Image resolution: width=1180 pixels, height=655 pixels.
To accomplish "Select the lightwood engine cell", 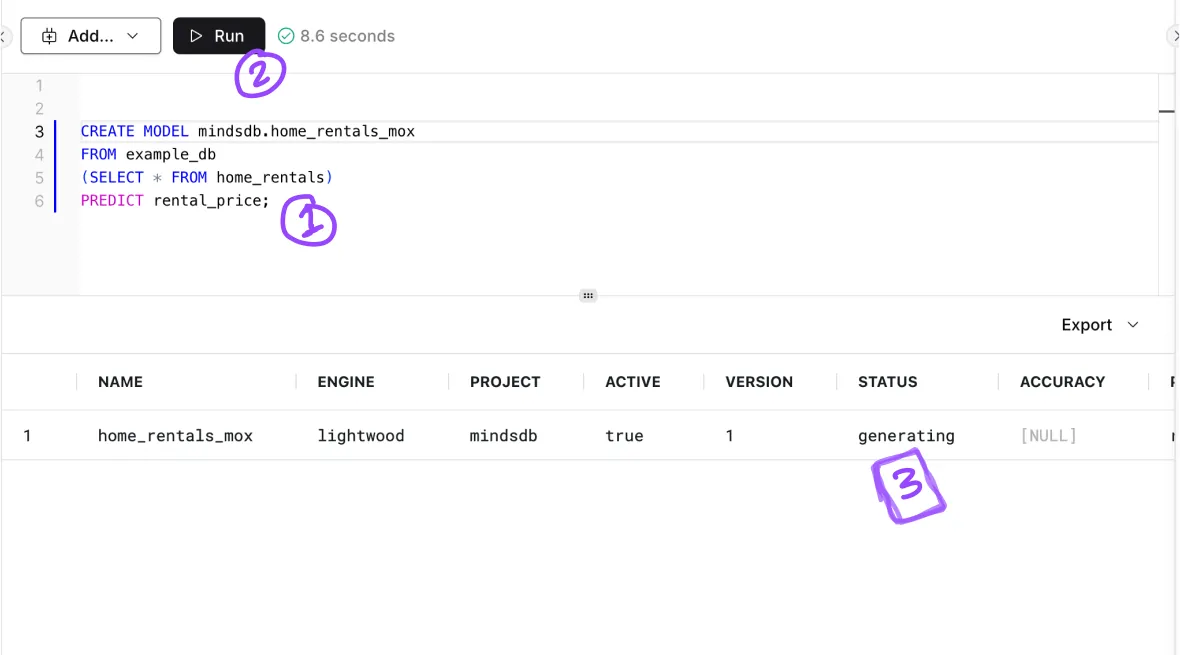I will tap(360, 436).
